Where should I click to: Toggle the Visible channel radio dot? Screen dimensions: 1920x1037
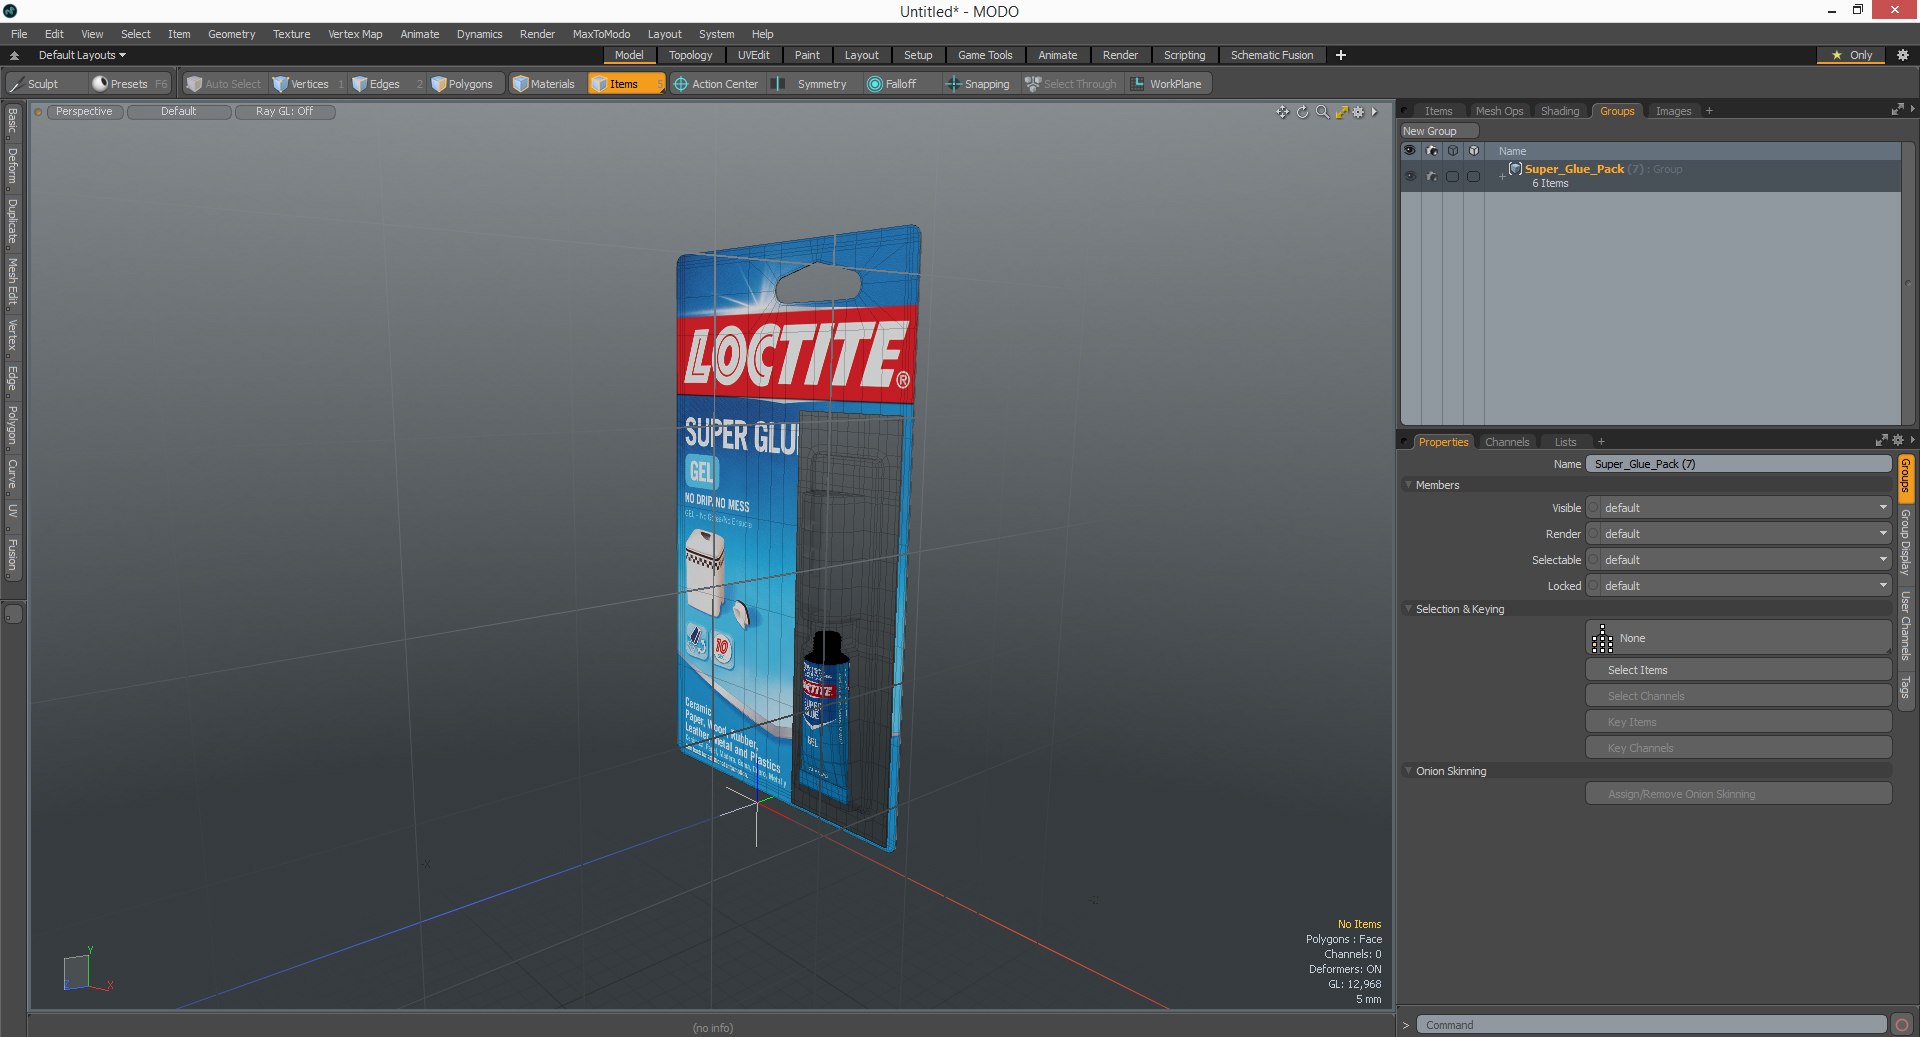[1594, 508]
